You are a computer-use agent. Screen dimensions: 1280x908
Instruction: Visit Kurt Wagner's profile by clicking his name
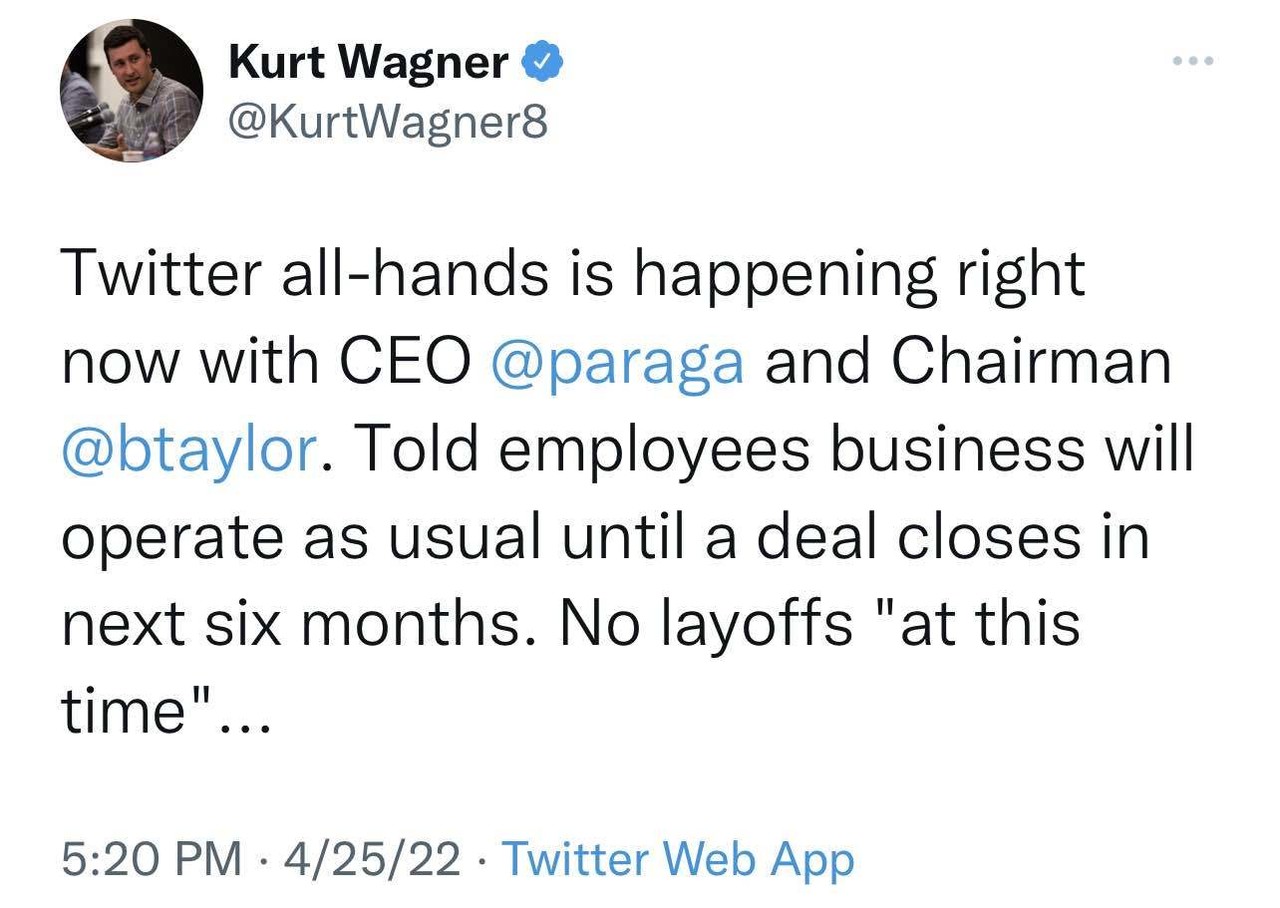pyautogui.click(x=363, y=59)
